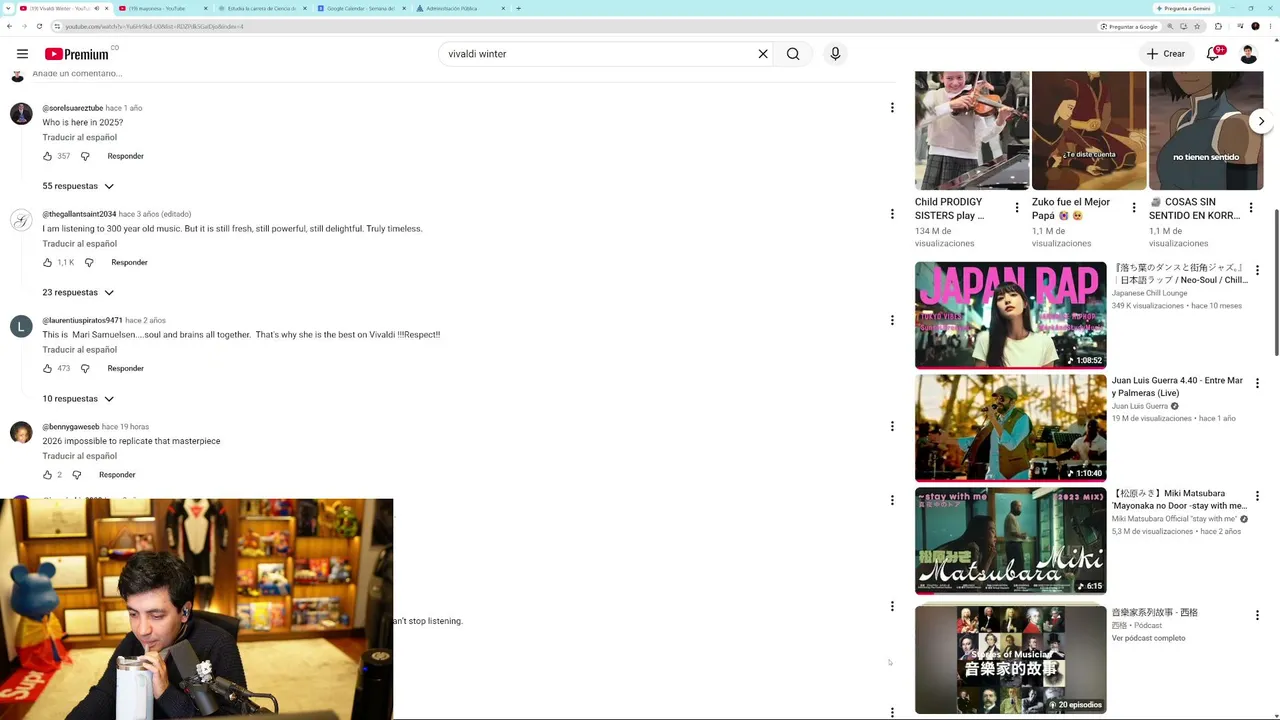Reply to the '300 year old music' comment
Screen dimensions: 1280x720
(129, 262)
